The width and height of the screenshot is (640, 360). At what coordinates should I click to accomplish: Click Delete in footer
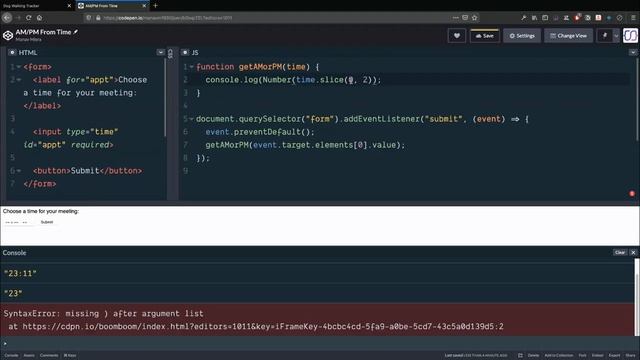coord(533,355)
